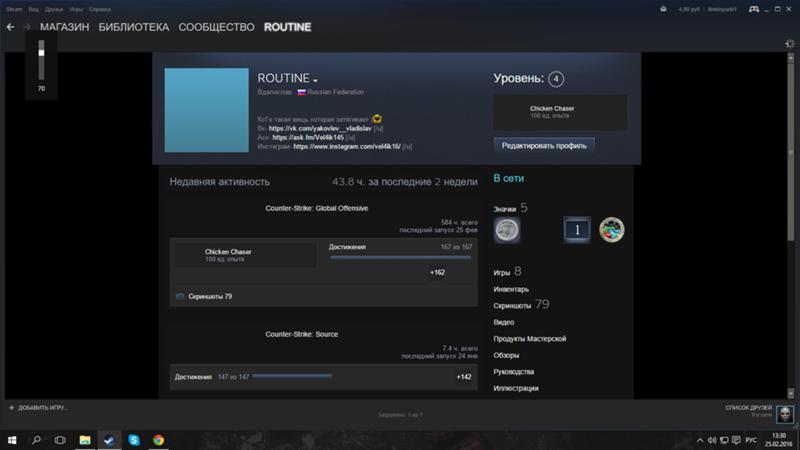
Task: Open the Windows Start menu
Action: point(12,440)
